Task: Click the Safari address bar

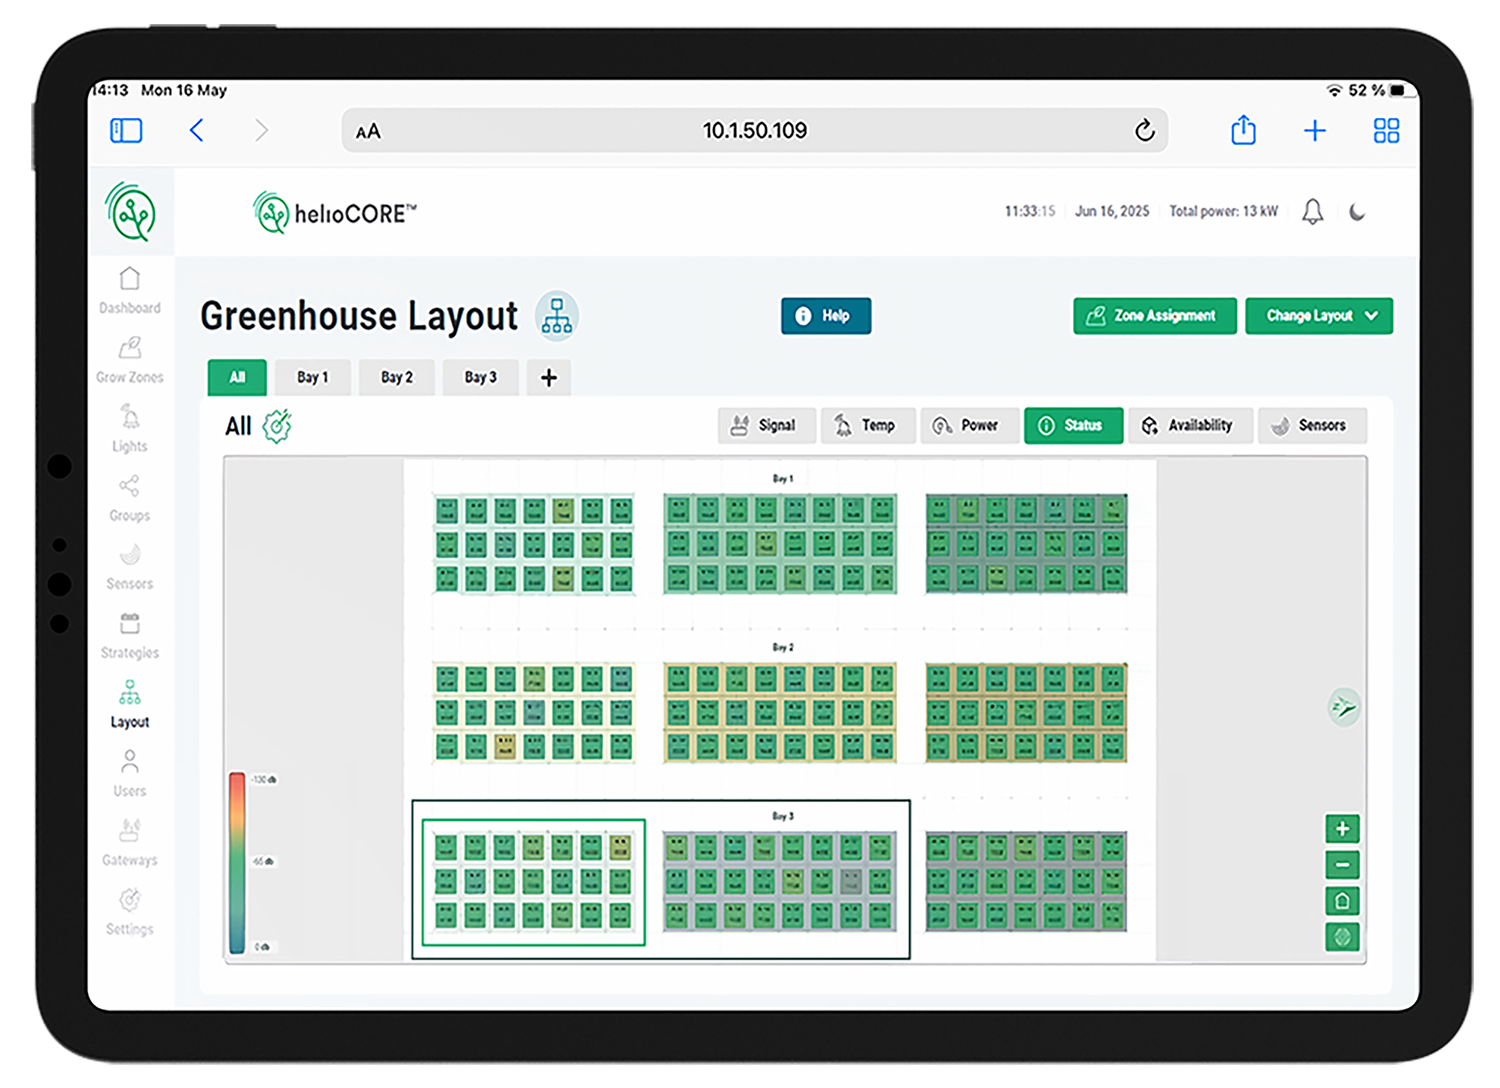Action: tap(755, 130)
